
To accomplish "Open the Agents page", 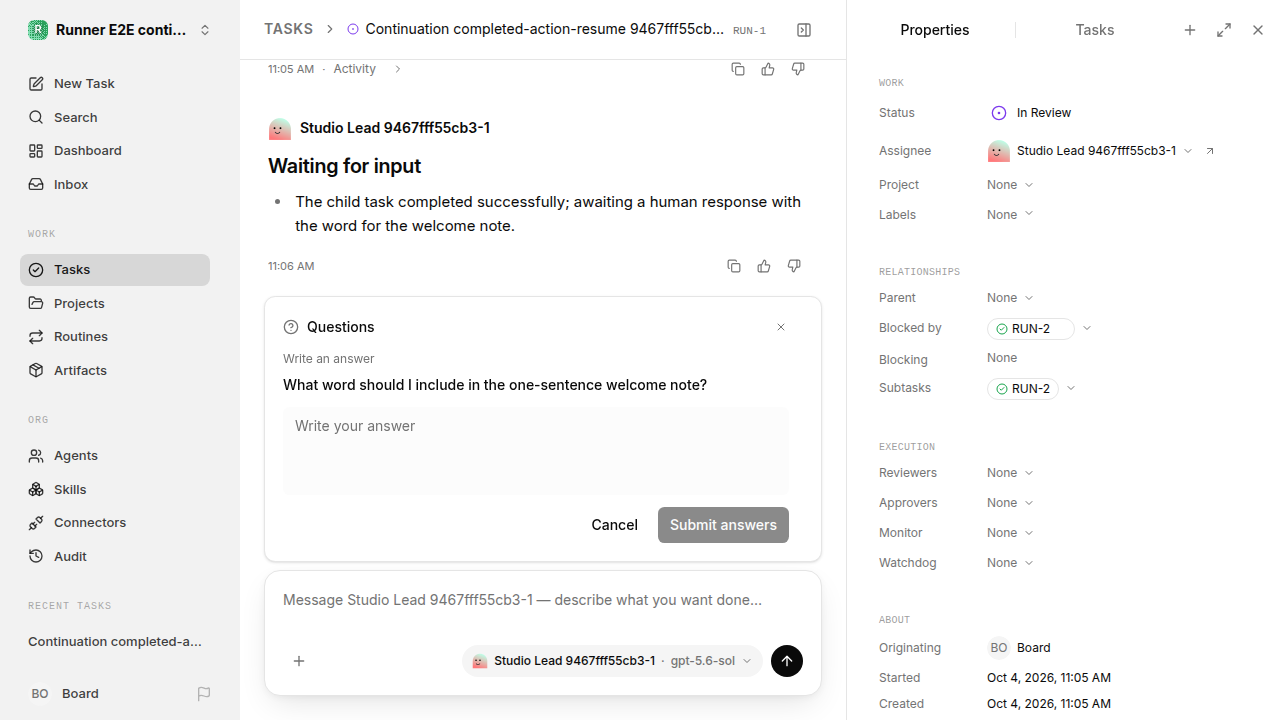I will coord(115,455).
